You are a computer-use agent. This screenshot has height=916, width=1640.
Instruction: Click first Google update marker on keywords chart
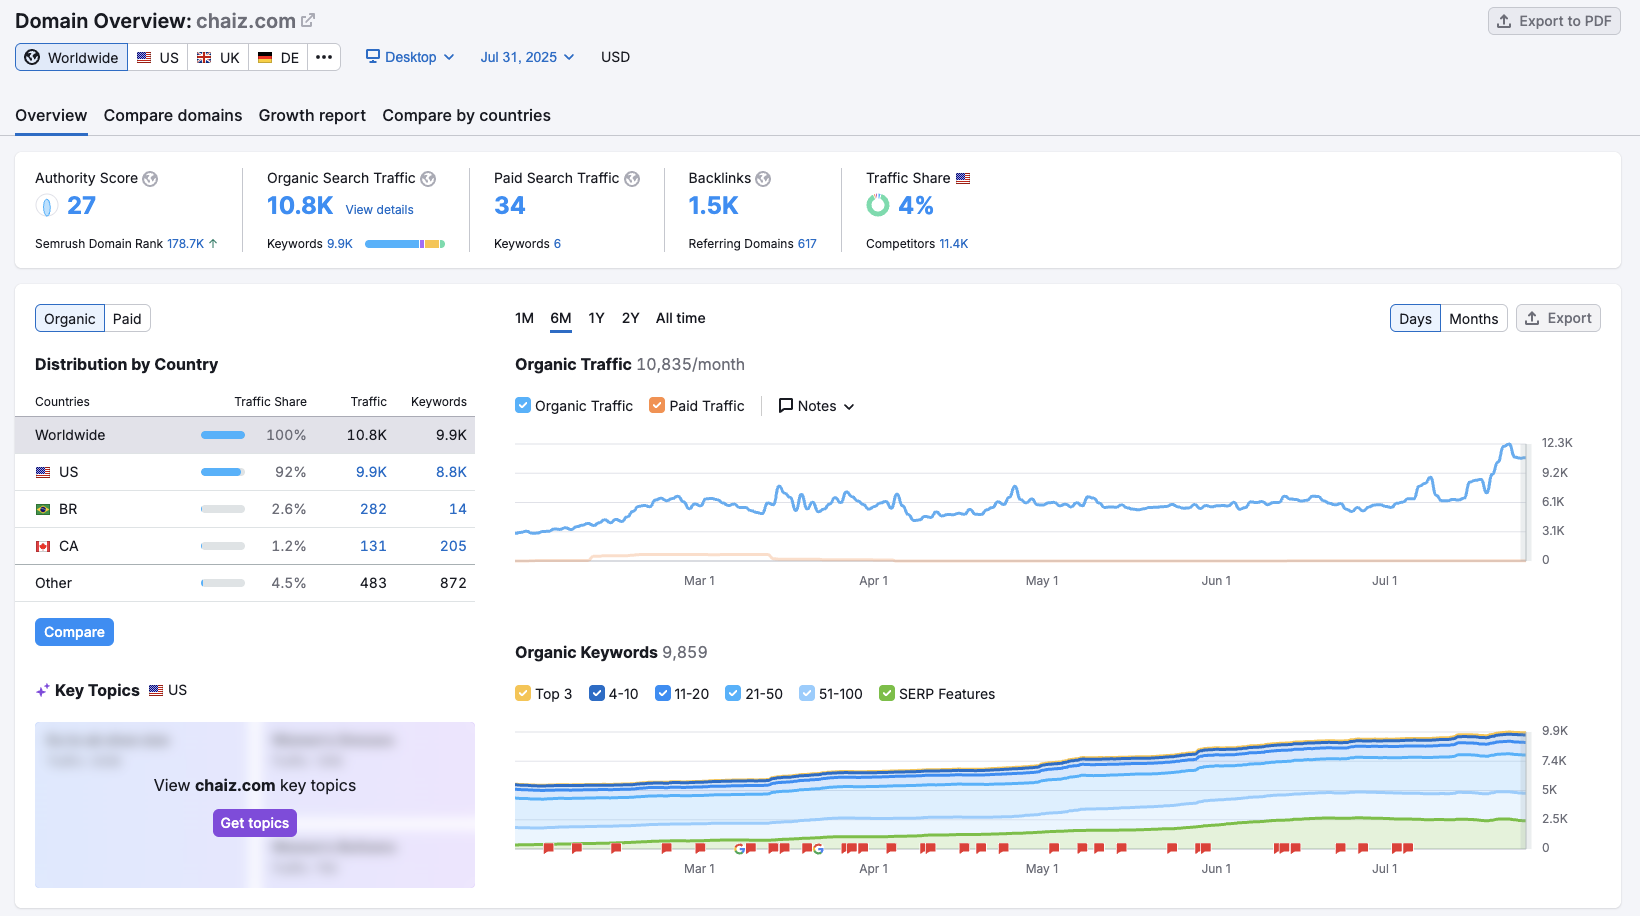click(x=739, y=848)
